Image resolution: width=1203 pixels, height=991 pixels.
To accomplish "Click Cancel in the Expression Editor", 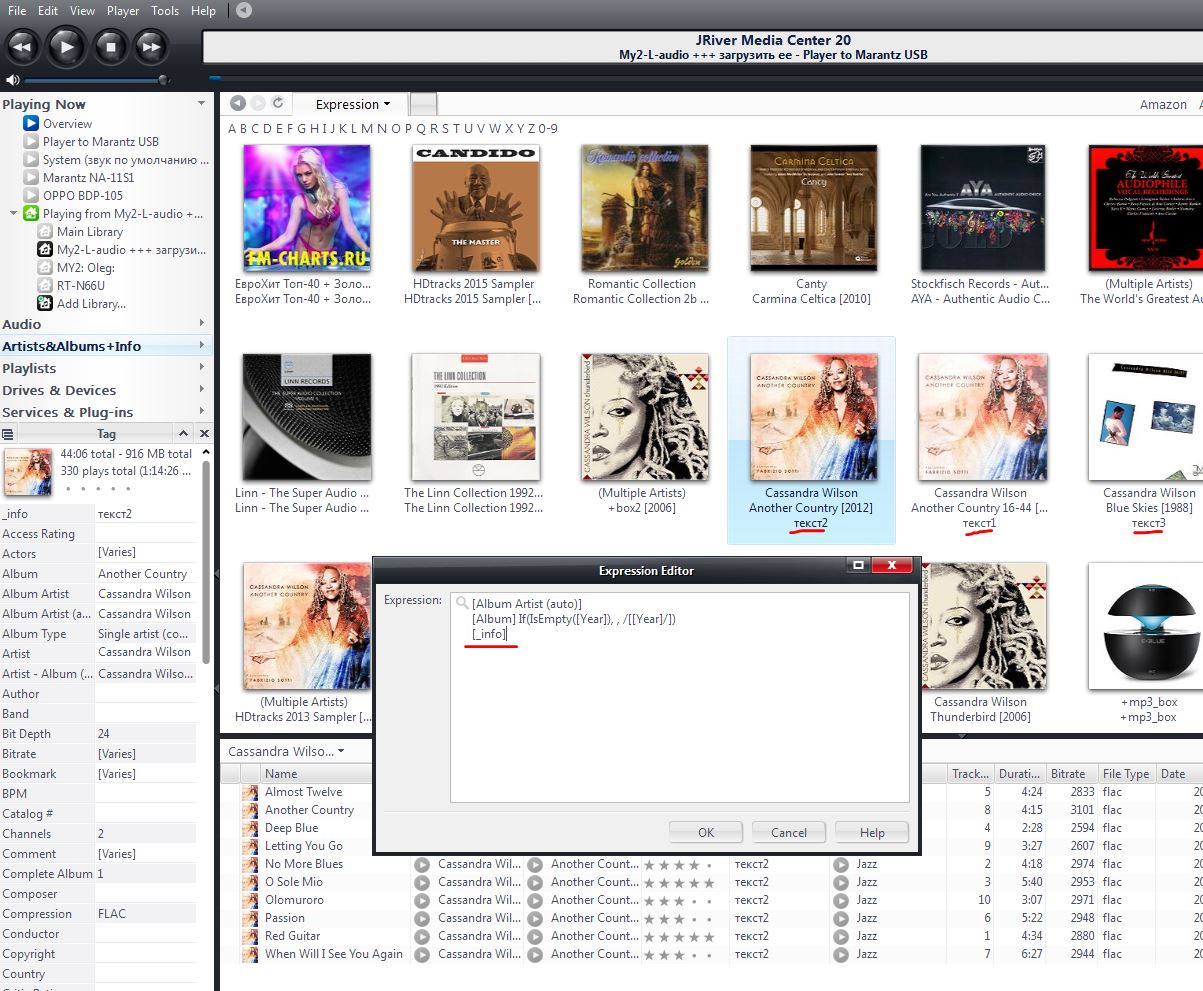I will [x=788, y=832].
